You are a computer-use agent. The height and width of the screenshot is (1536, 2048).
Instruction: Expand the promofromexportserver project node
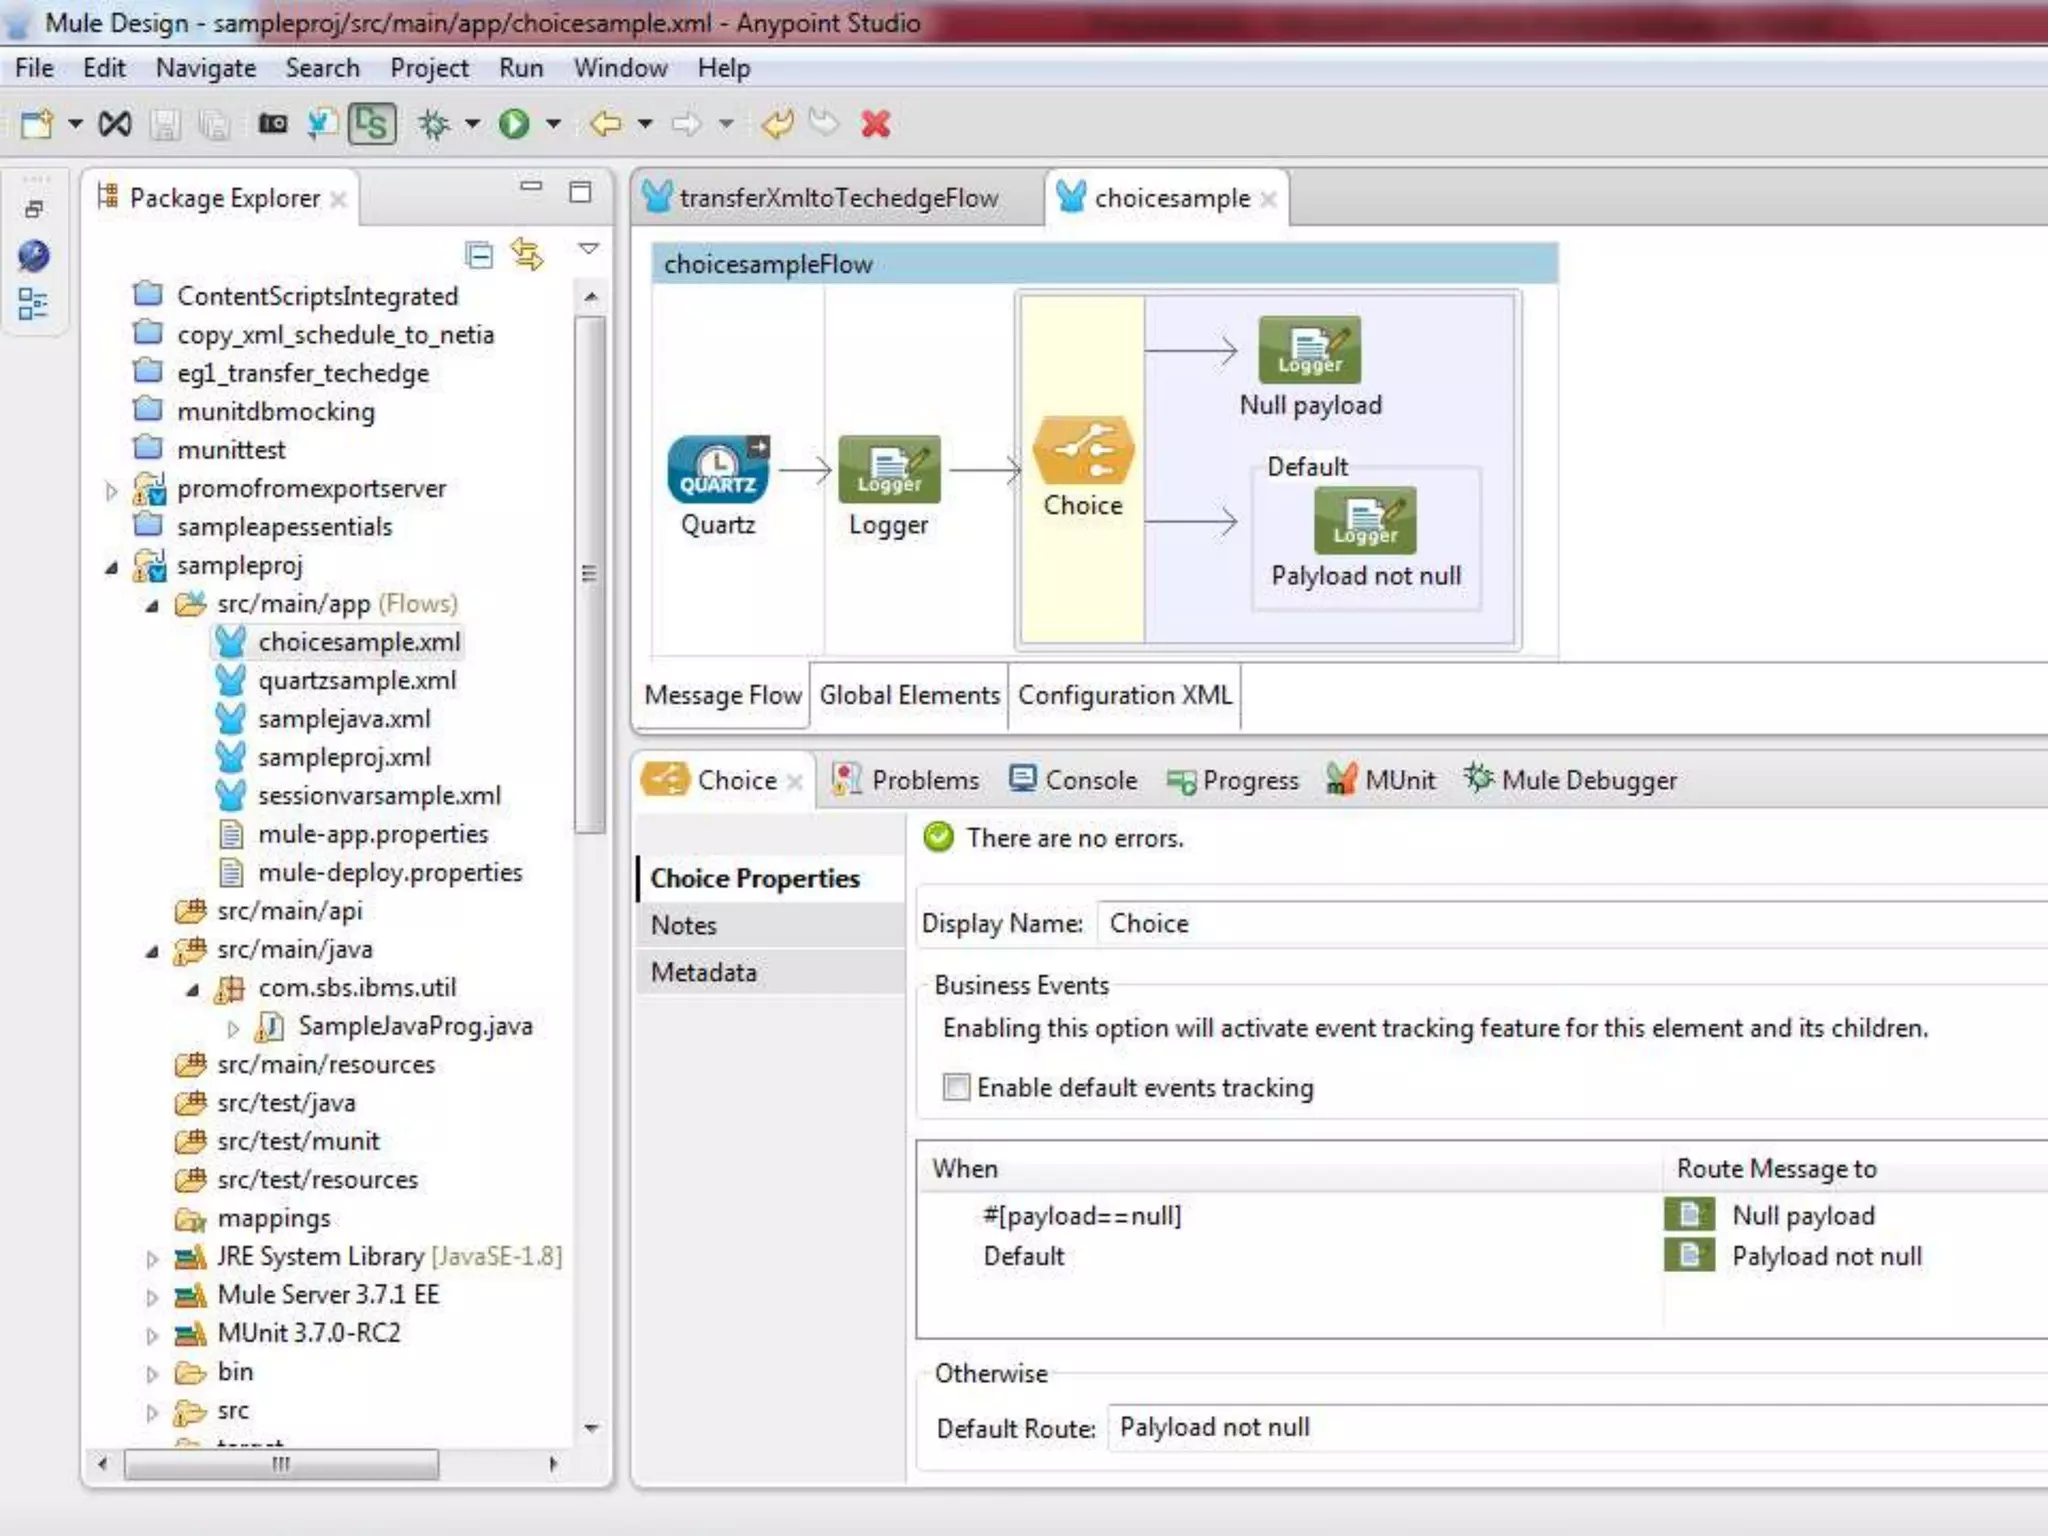pyautogui.click(x=112, y=490)
